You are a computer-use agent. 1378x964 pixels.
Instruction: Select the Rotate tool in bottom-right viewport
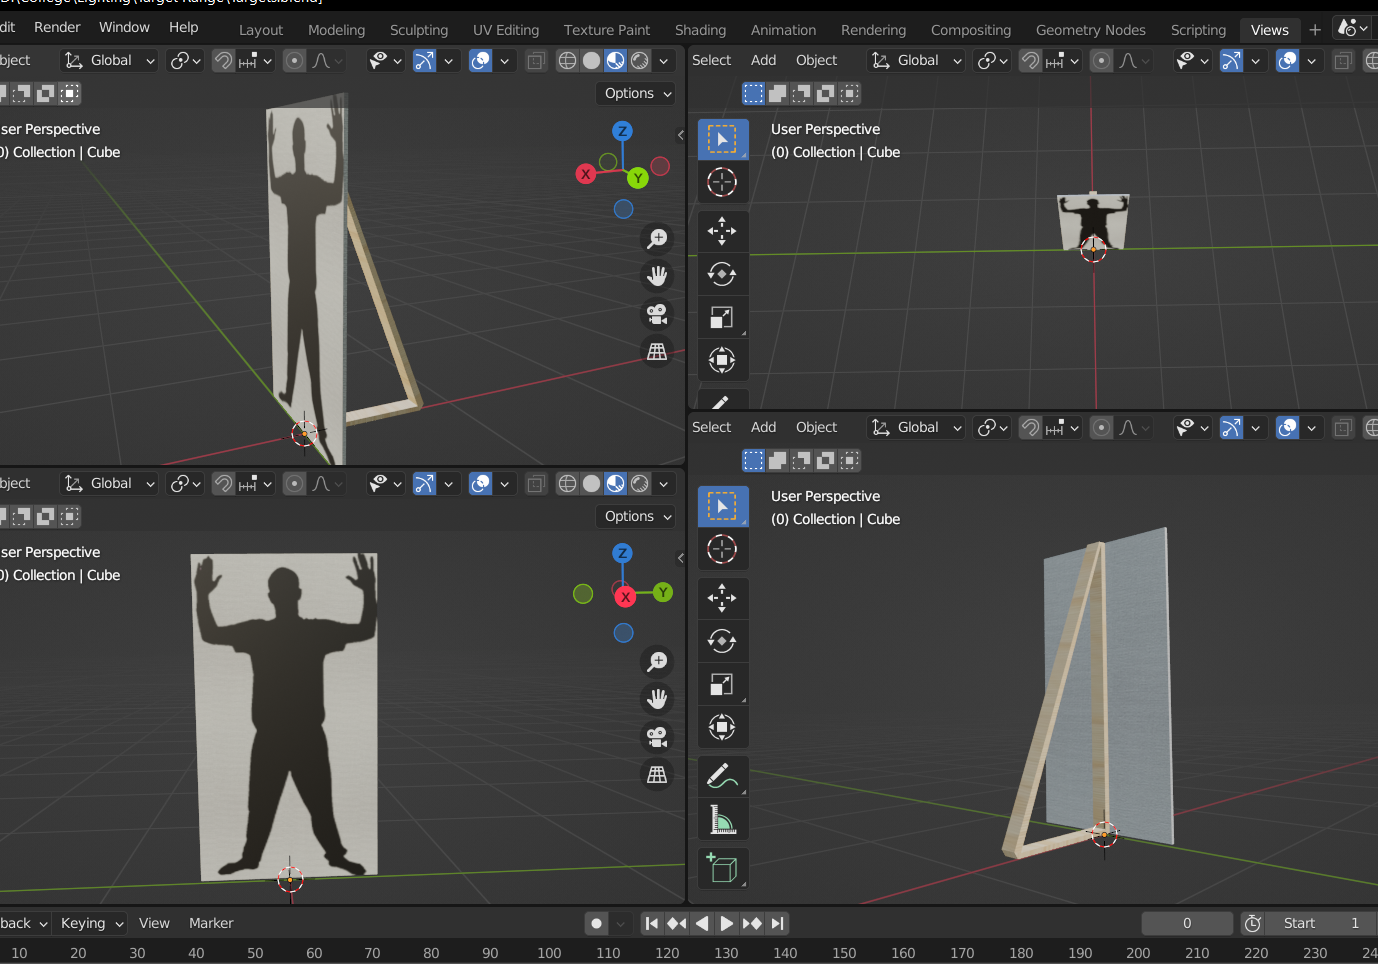tap(722, 641)
